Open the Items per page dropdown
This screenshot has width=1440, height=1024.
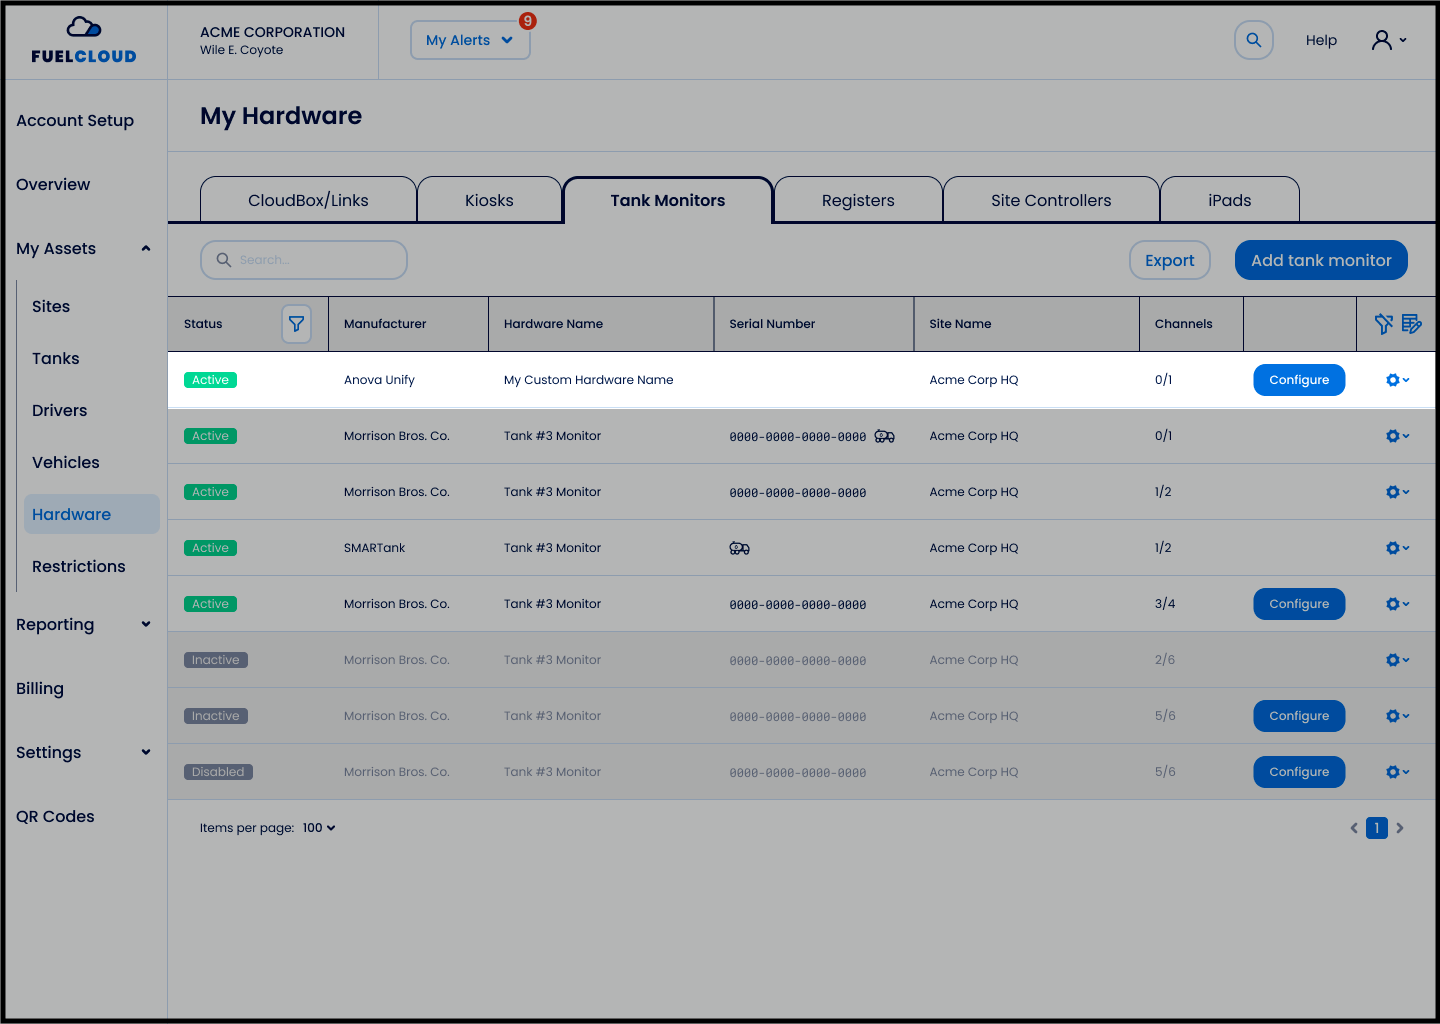pyautogui.click(x=319, y=828)
